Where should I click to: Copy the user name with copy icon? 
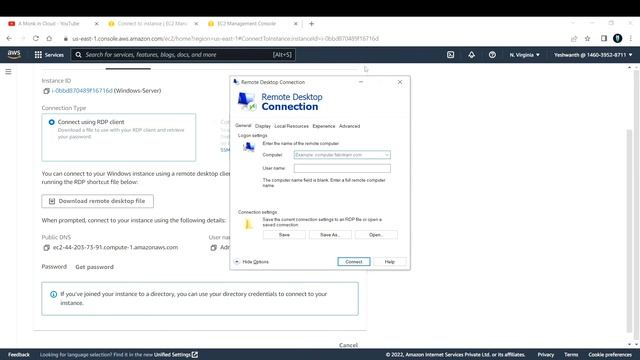pyautogui.click(x=213, y=247)
